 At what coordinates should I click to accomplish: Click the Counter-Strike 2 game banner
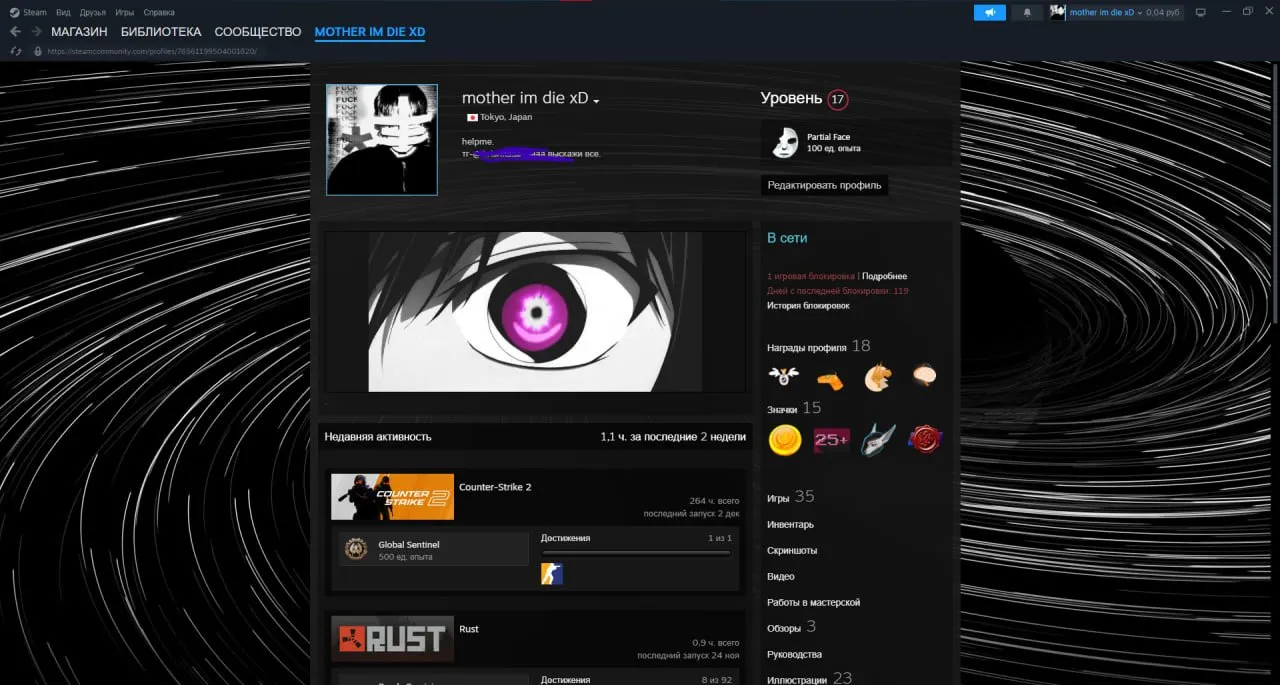pyautogui.click(x=392, y=497)
